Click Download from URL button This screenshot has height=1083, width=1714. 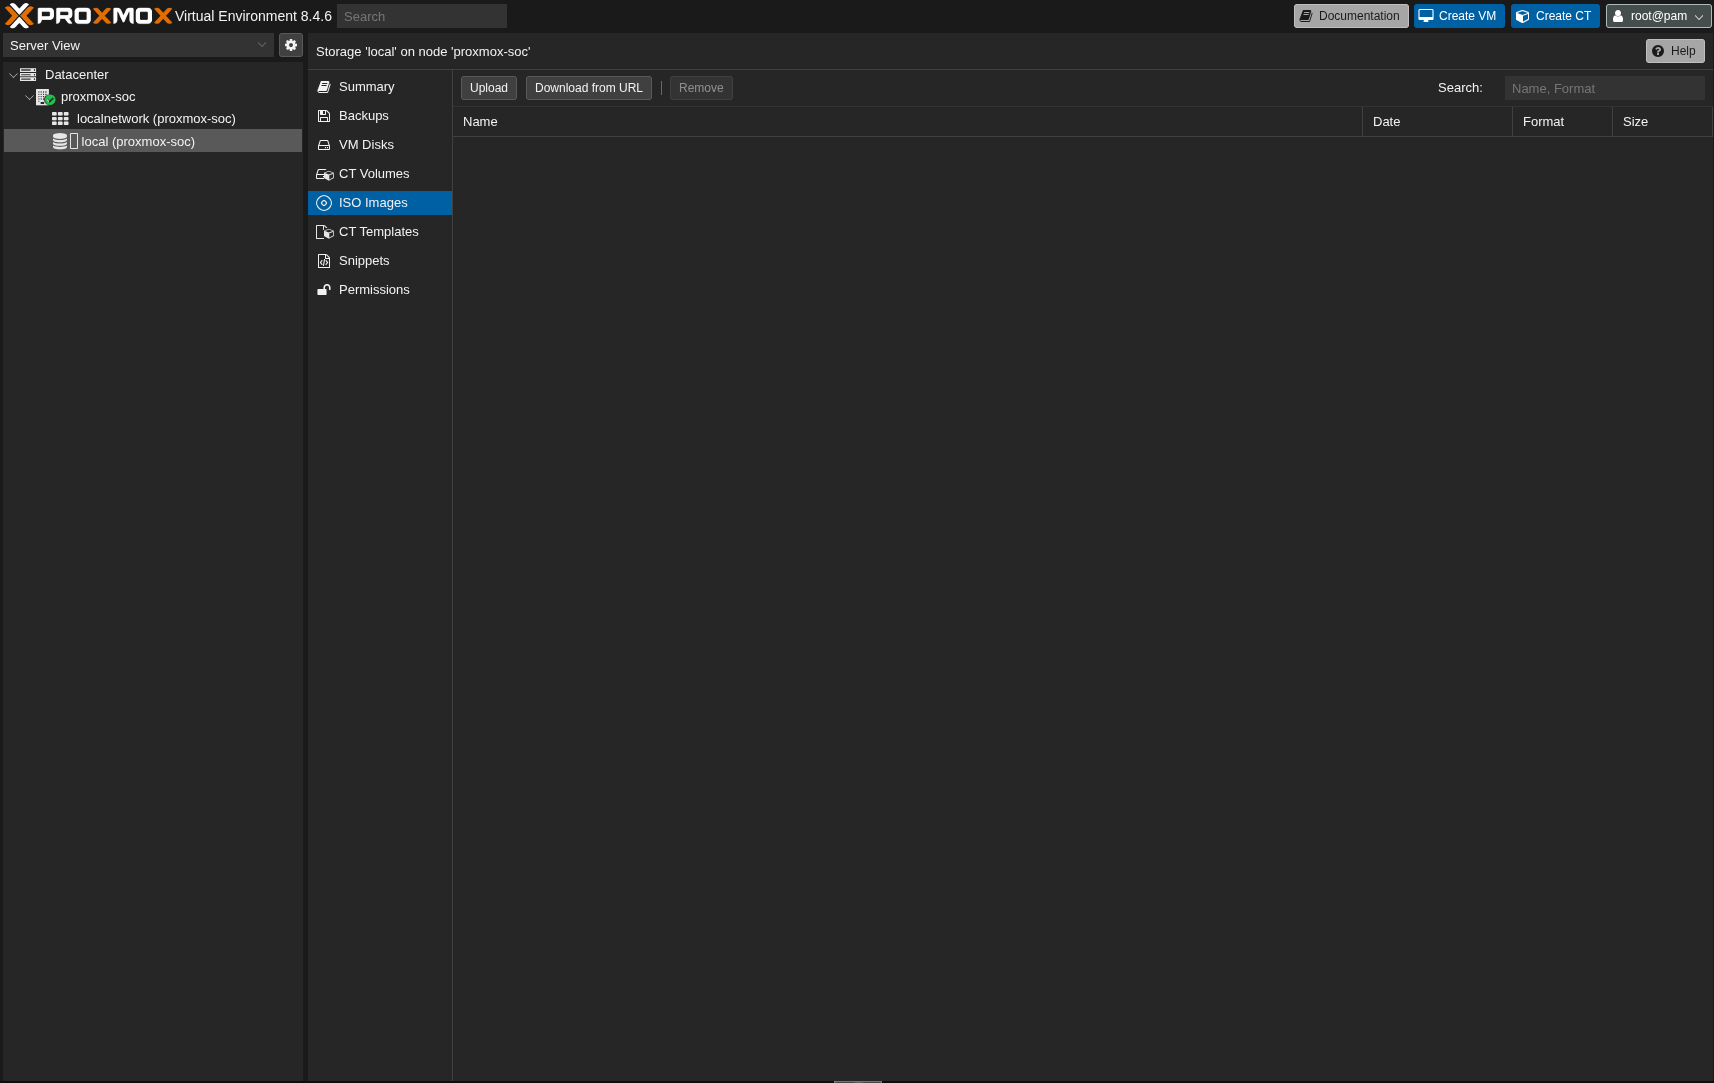coord(588,88)
